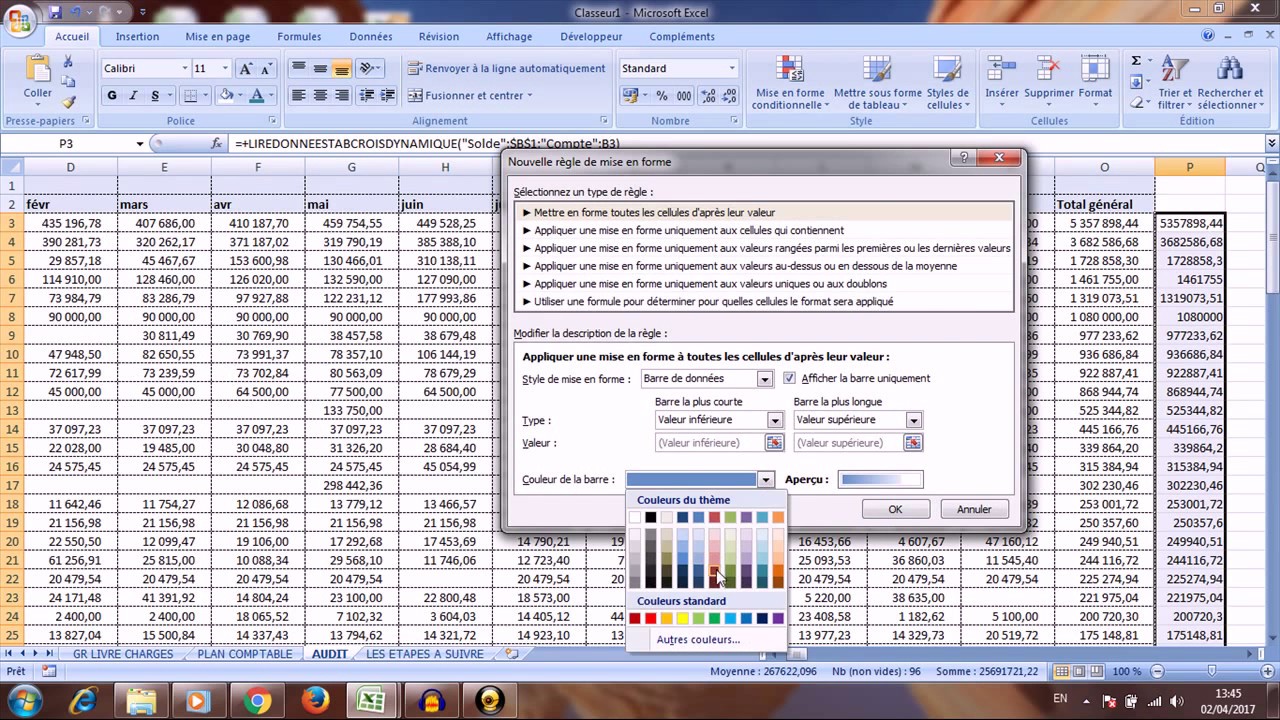1280x720 pixels.
Task: Click the Google Chrome taskbar icon
Action: [x=257, y=700]
